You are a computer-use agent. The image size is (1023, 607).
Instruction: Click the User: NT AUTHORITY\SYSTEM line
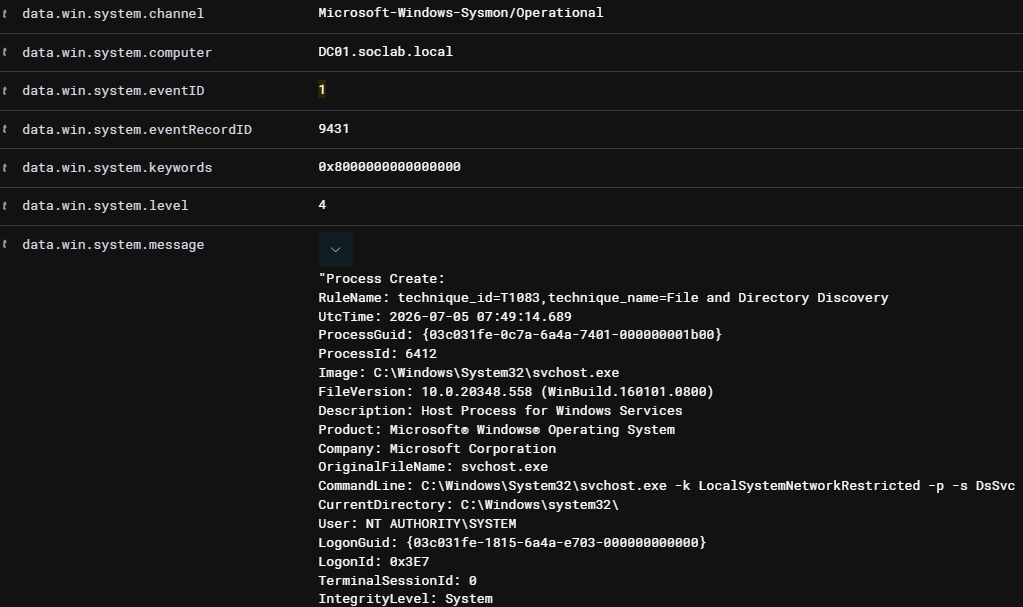(x=418, y=523)
